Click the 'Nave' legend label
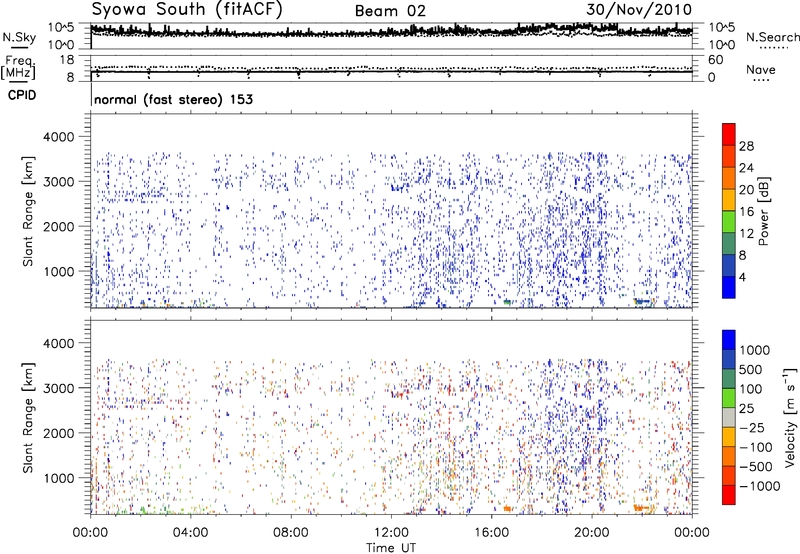800x554 pixels. (x=761, y=69)
